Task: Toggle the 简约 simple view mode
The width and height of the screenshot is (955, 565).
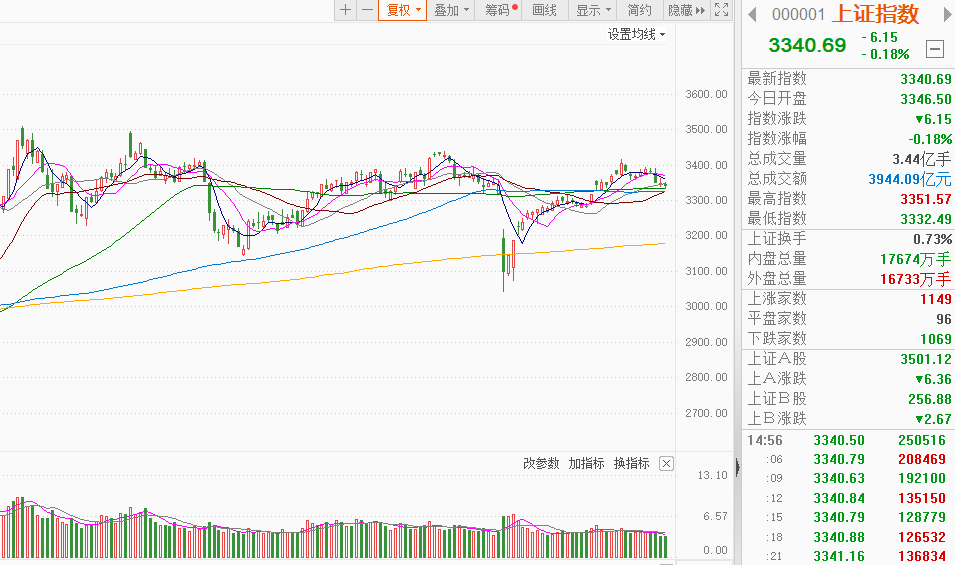Action: [640, 10]
